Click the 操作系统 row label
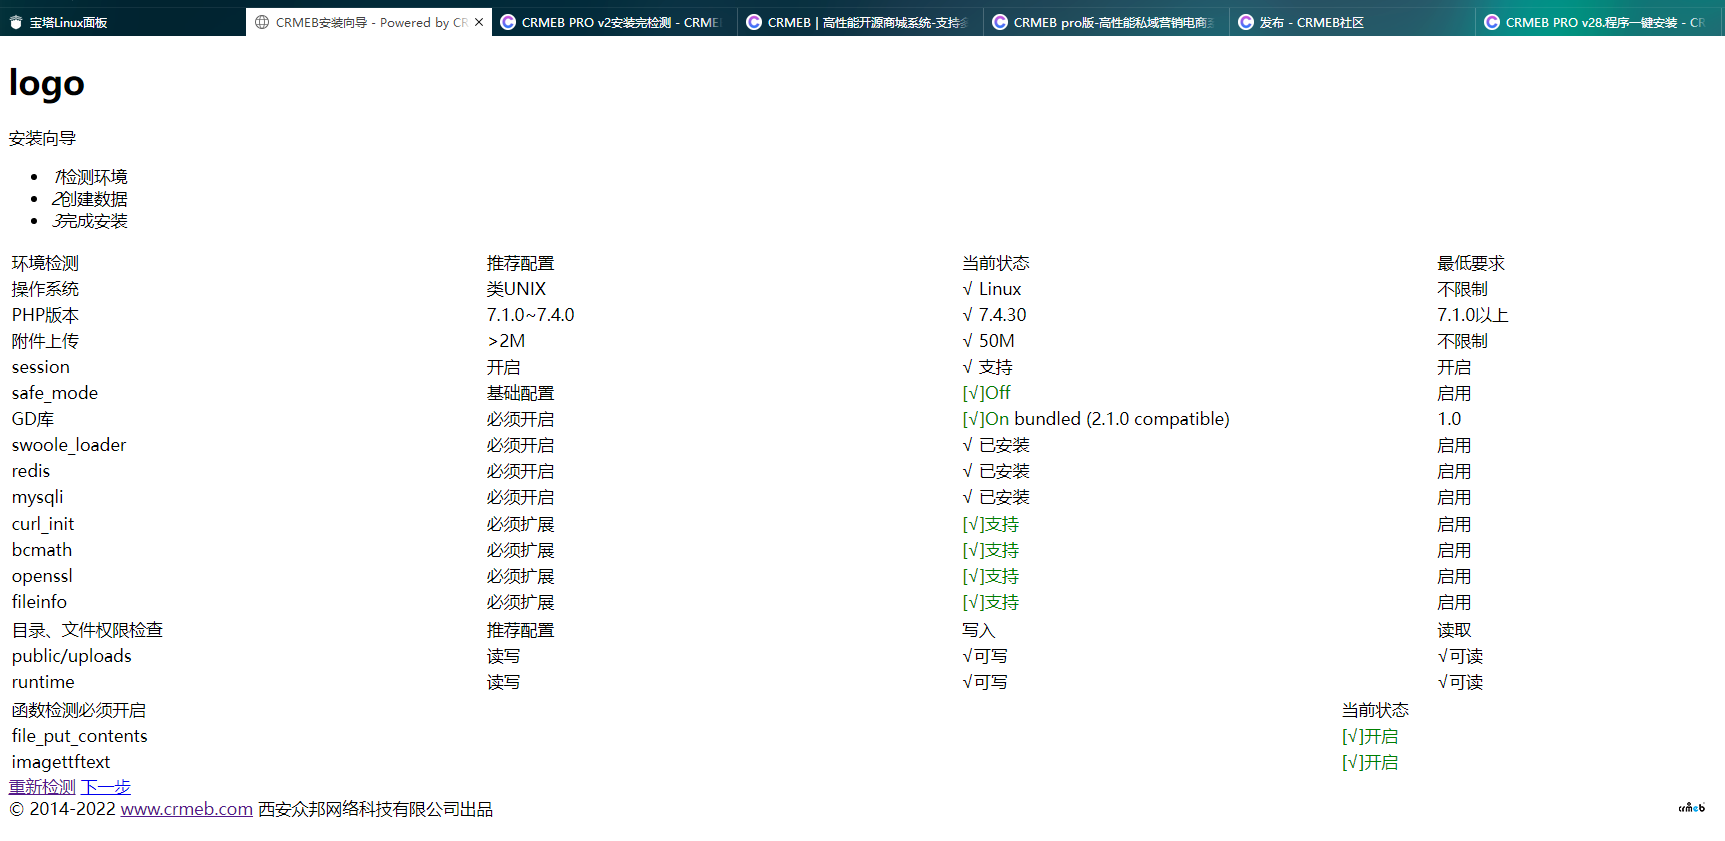Viewport: 1725px width, 841px height. coord(45,289)
